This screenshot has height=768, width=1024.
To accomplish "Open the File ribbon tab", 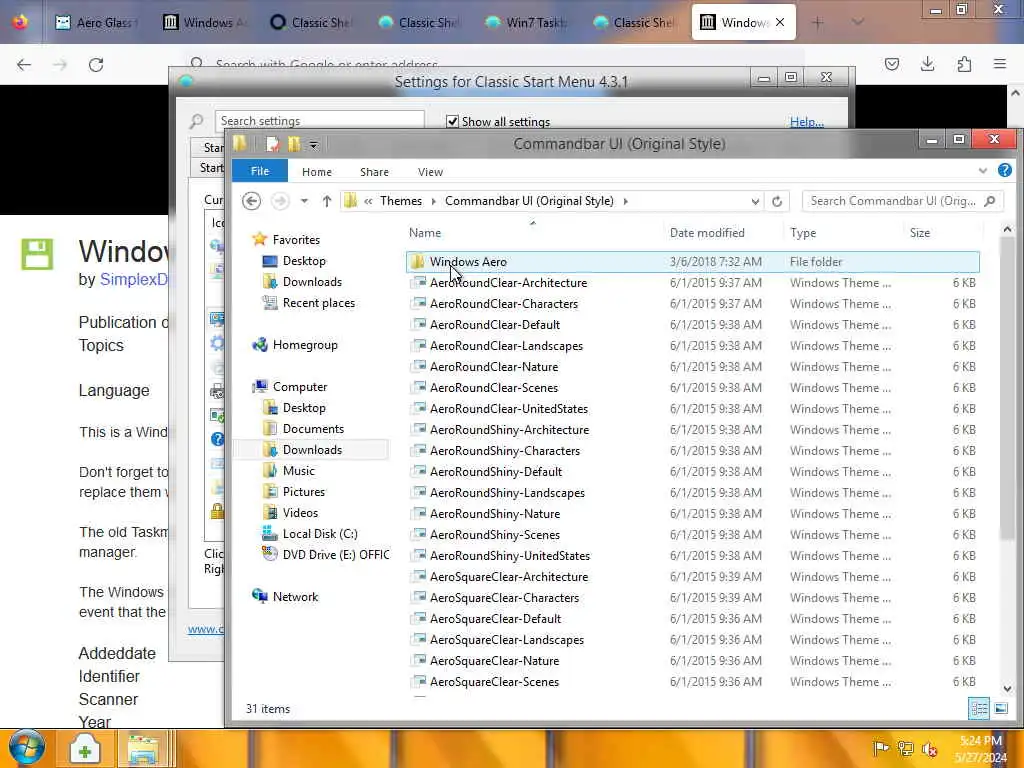I will [x=260, y=171].
